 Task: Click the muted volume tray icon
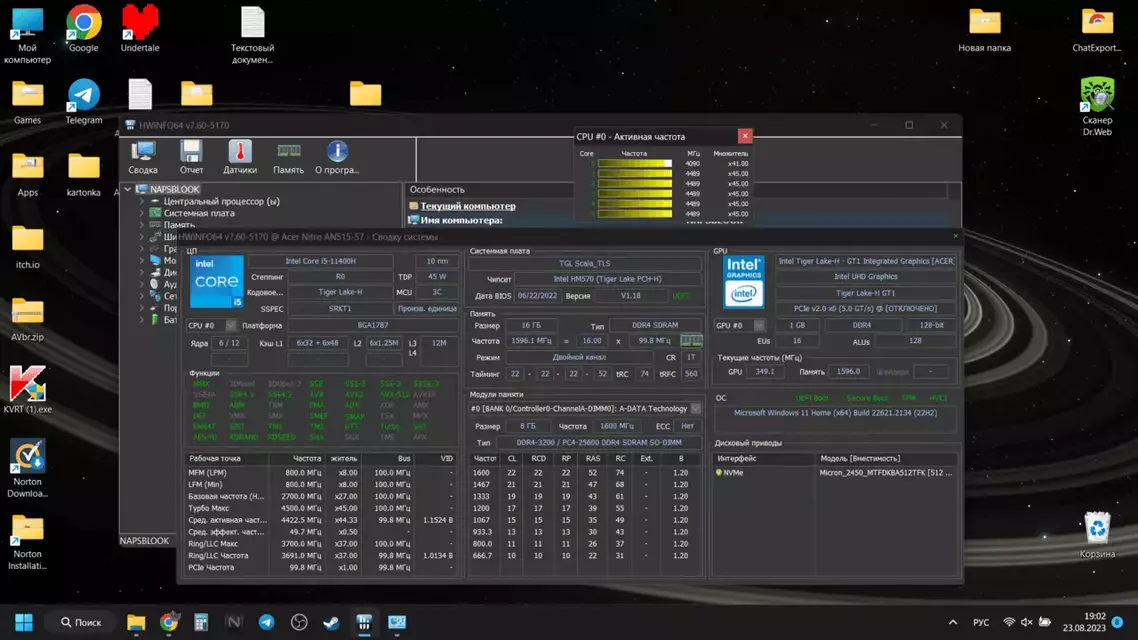1026,622
